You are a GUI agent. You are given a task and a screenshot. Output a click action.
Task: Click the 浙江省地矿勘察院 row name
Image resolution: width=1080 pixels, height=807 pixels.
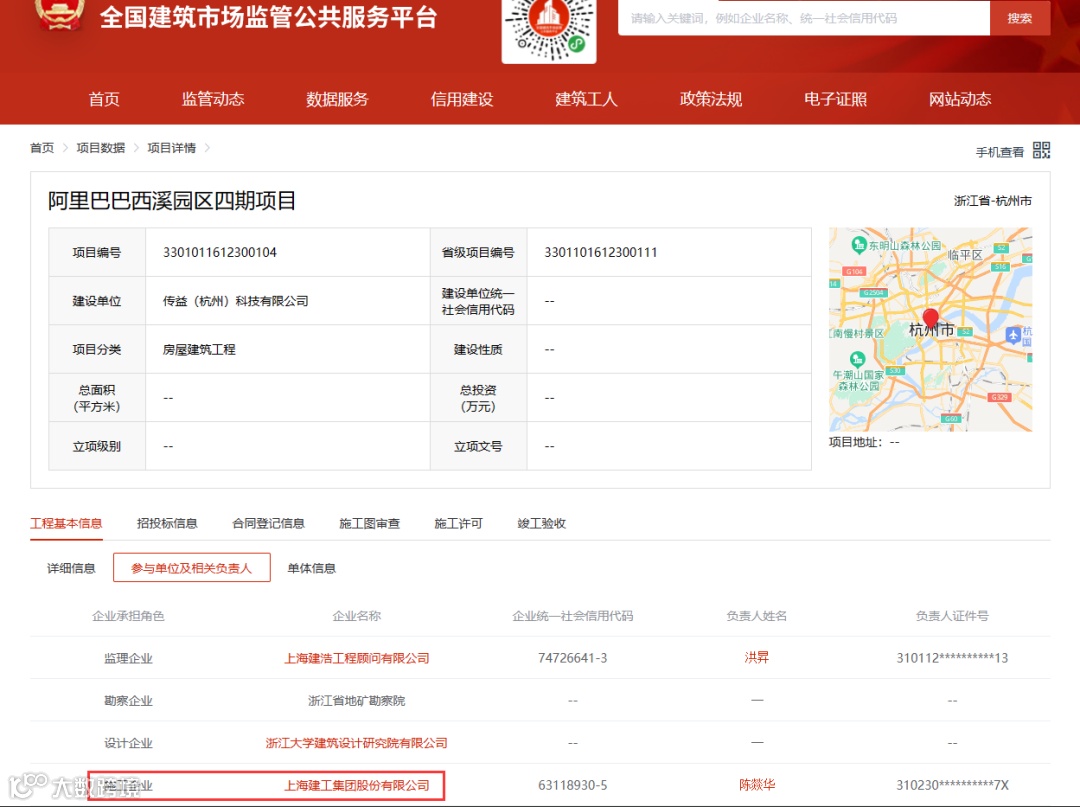(357, 701)
